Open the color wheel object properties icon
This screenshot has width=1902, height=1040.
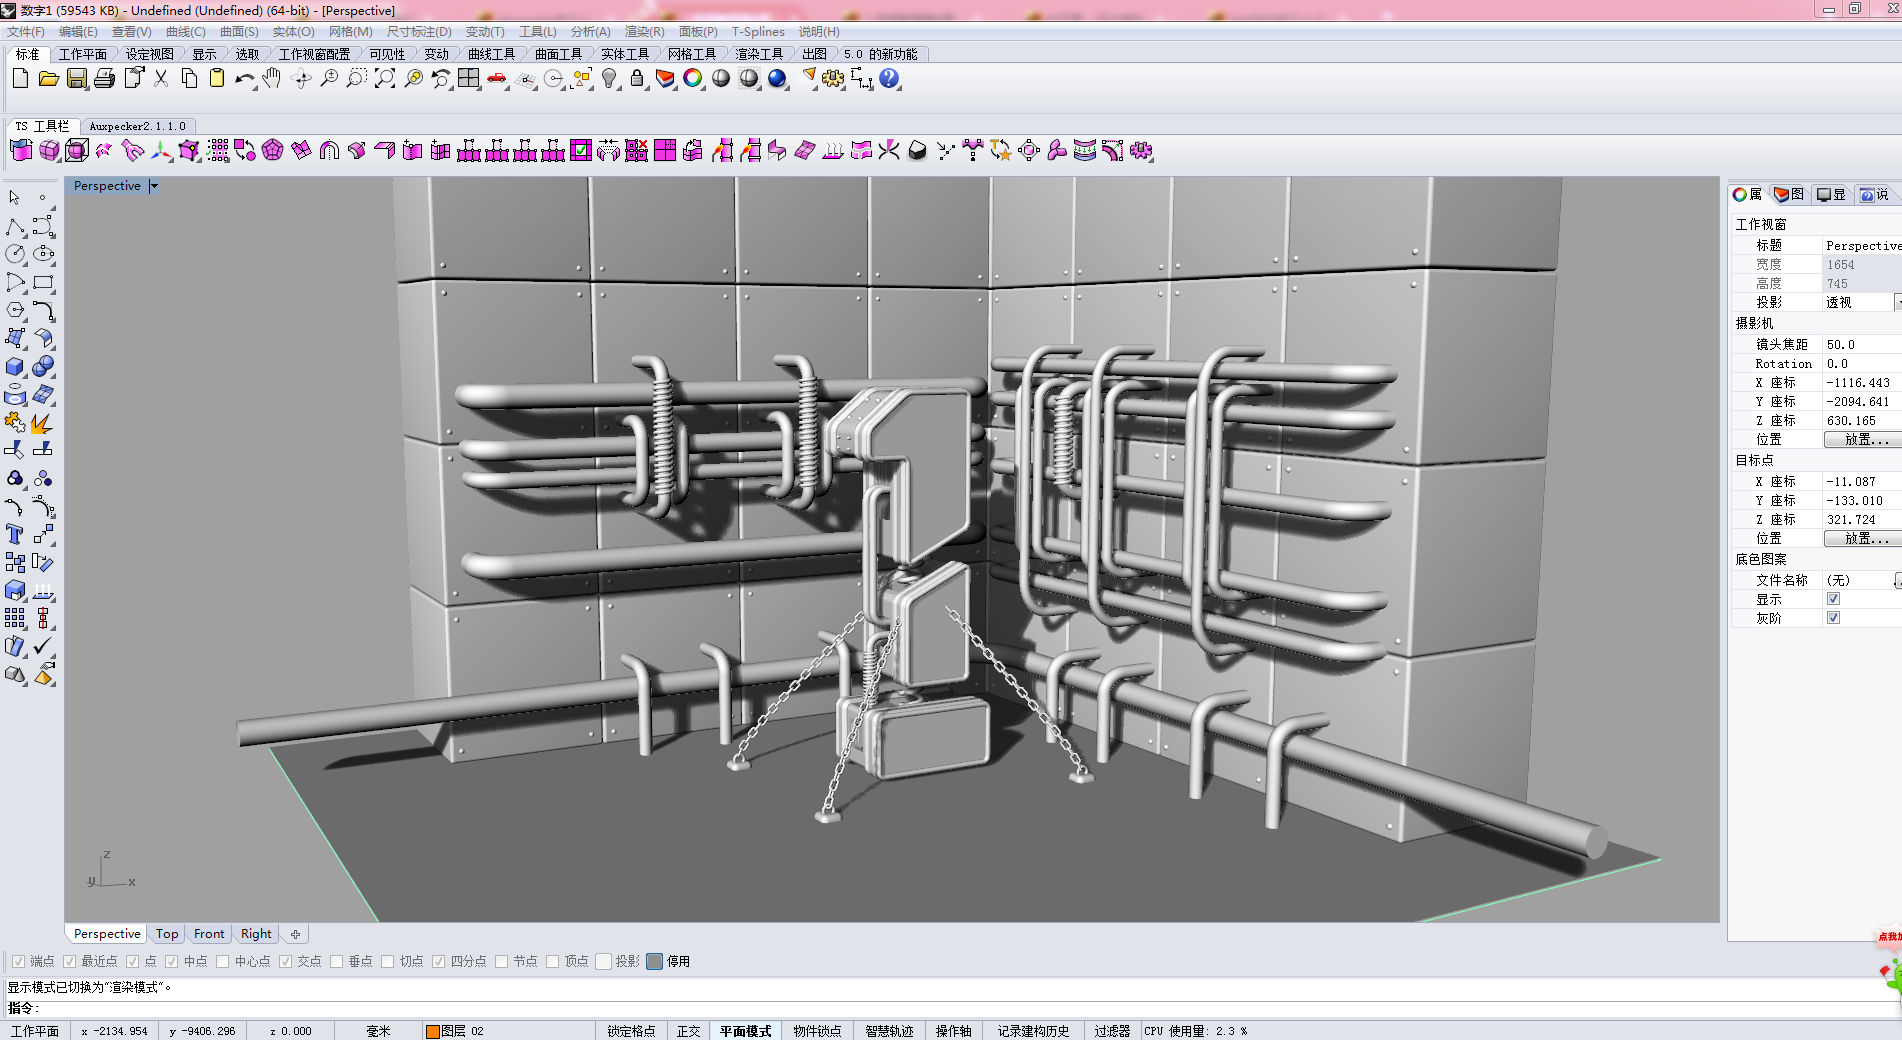[693, 78]
